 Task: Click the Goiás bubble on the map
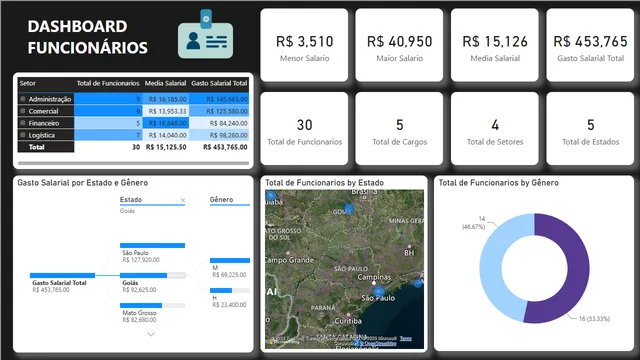[x=349, y=209]
